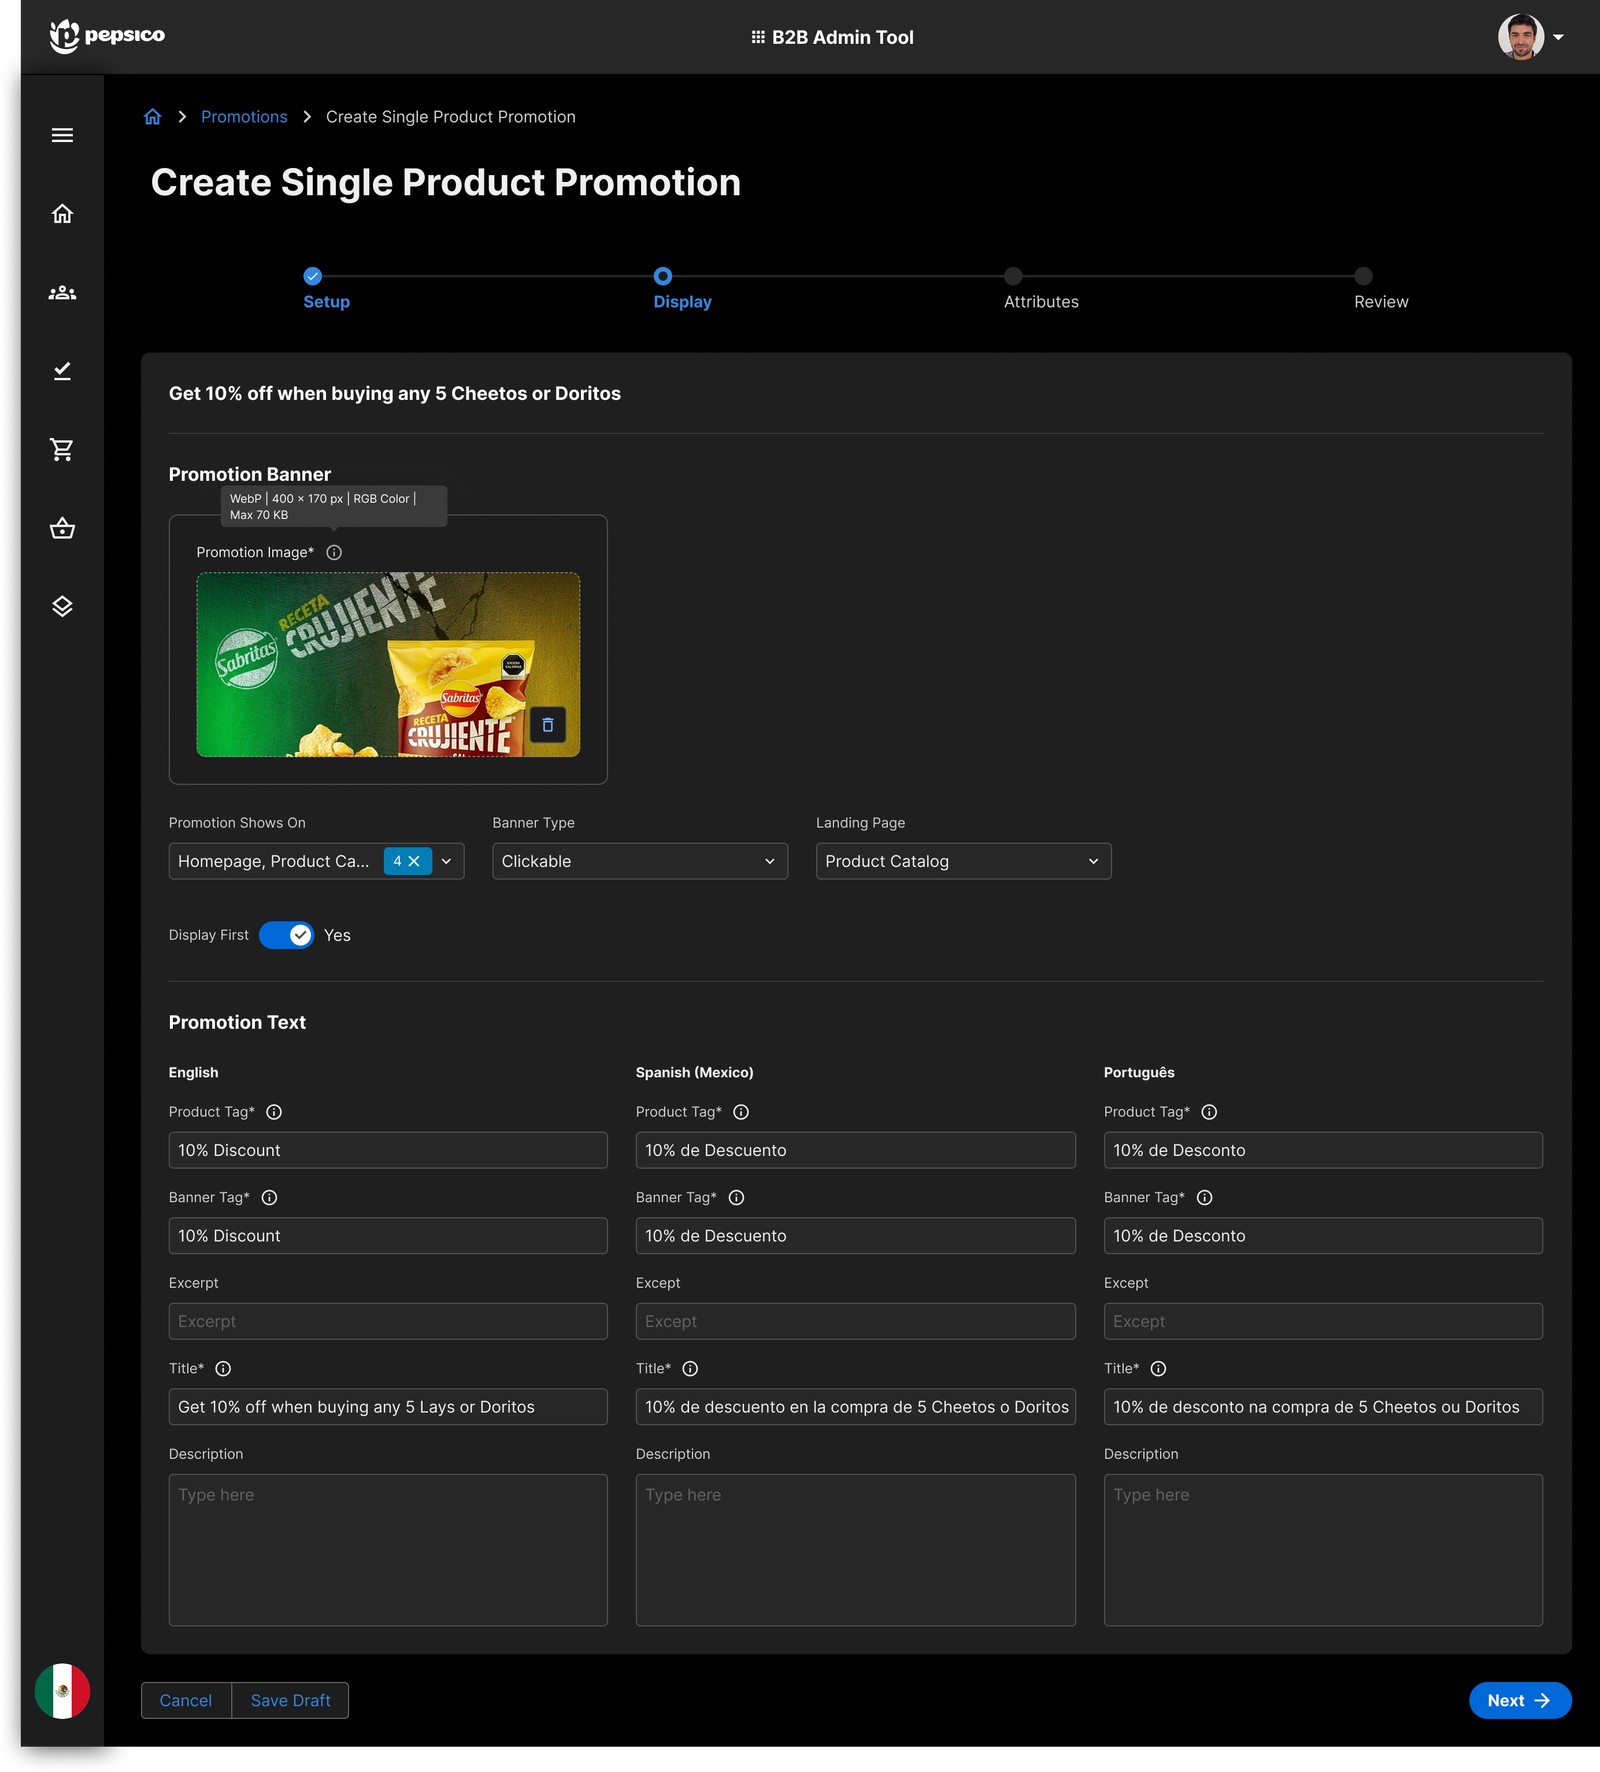Screen dimensions: 1600x1772
Task: Open the users group sidebar icon
Action: pyautogui.click(x=62, y=293)
